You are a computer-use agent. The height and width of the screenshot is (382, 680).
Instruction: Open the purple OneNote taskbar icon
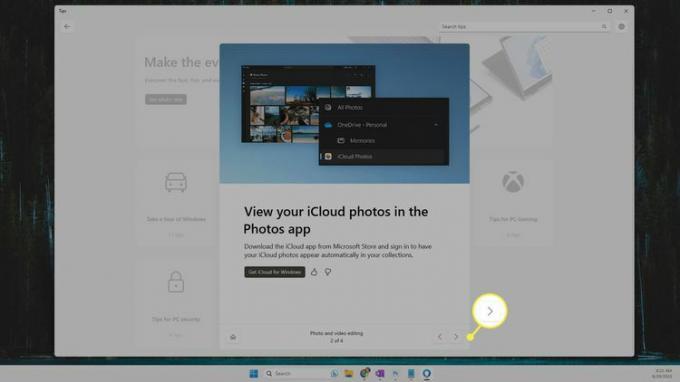click(380, 373)
